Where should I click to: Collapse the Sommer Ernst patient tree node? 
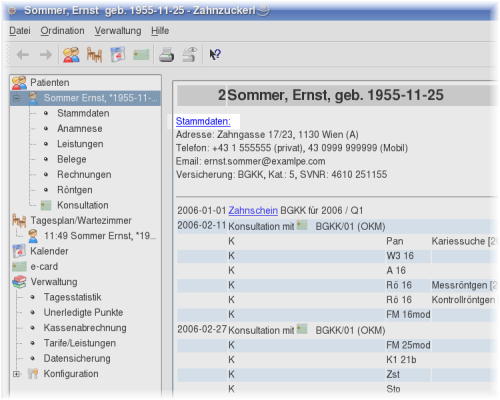[16, 98]
